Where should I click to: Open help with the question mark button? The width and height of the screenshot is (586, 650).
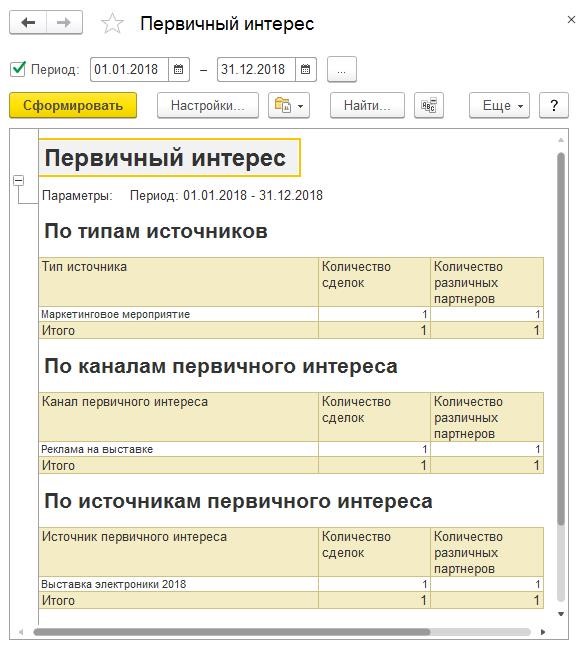tap(554, 105)
